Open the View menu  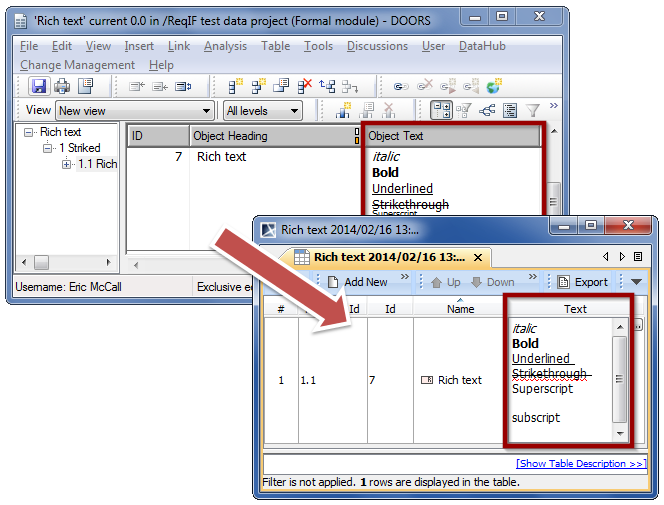pyautogui.click(x=98, y=46)
